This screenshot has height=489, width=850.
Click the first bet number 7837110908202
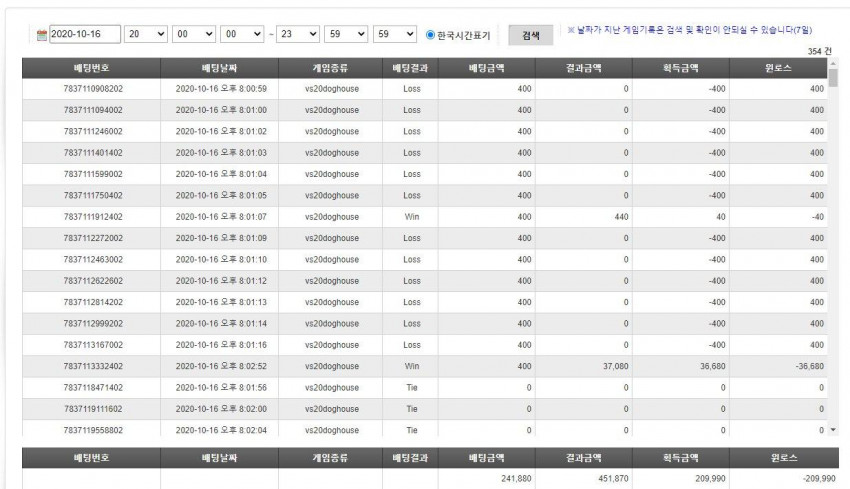[93, 89]
